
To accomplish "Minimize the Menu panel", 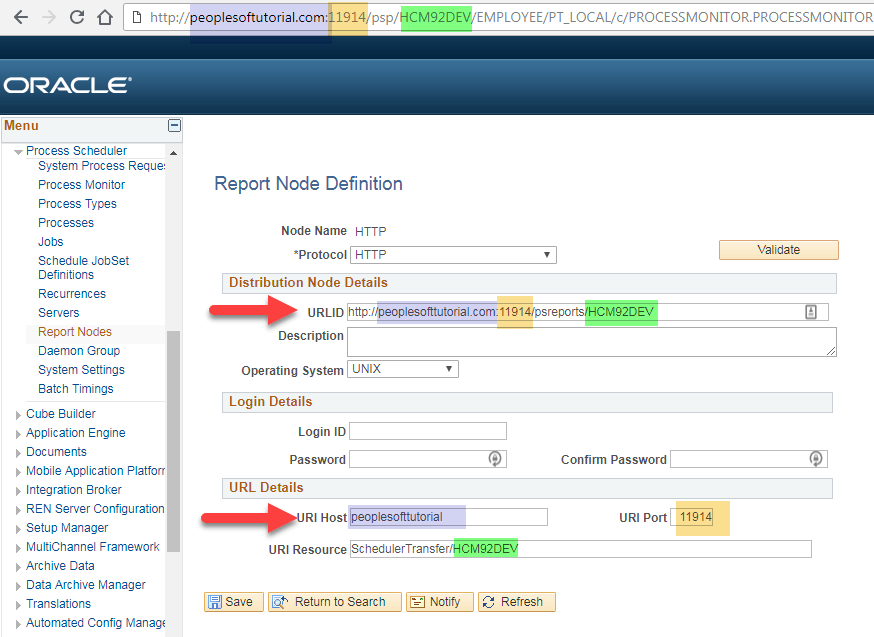I will 174,125.
